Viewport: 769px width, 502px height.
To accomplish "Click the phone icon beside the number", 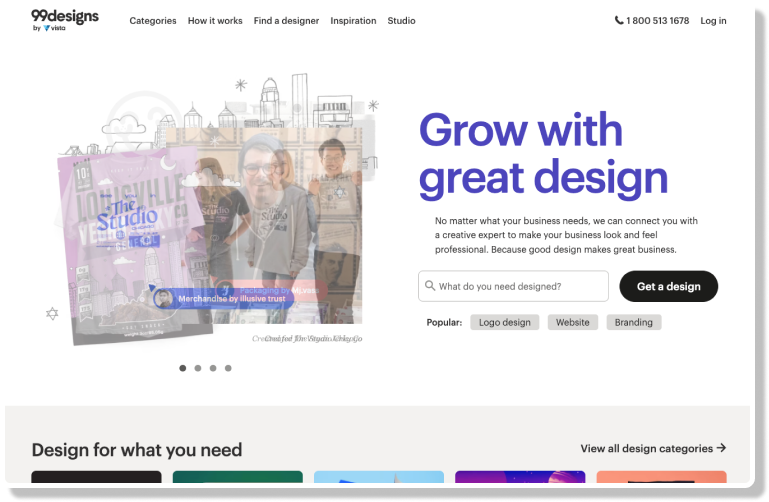I will [x=619, y=21].
